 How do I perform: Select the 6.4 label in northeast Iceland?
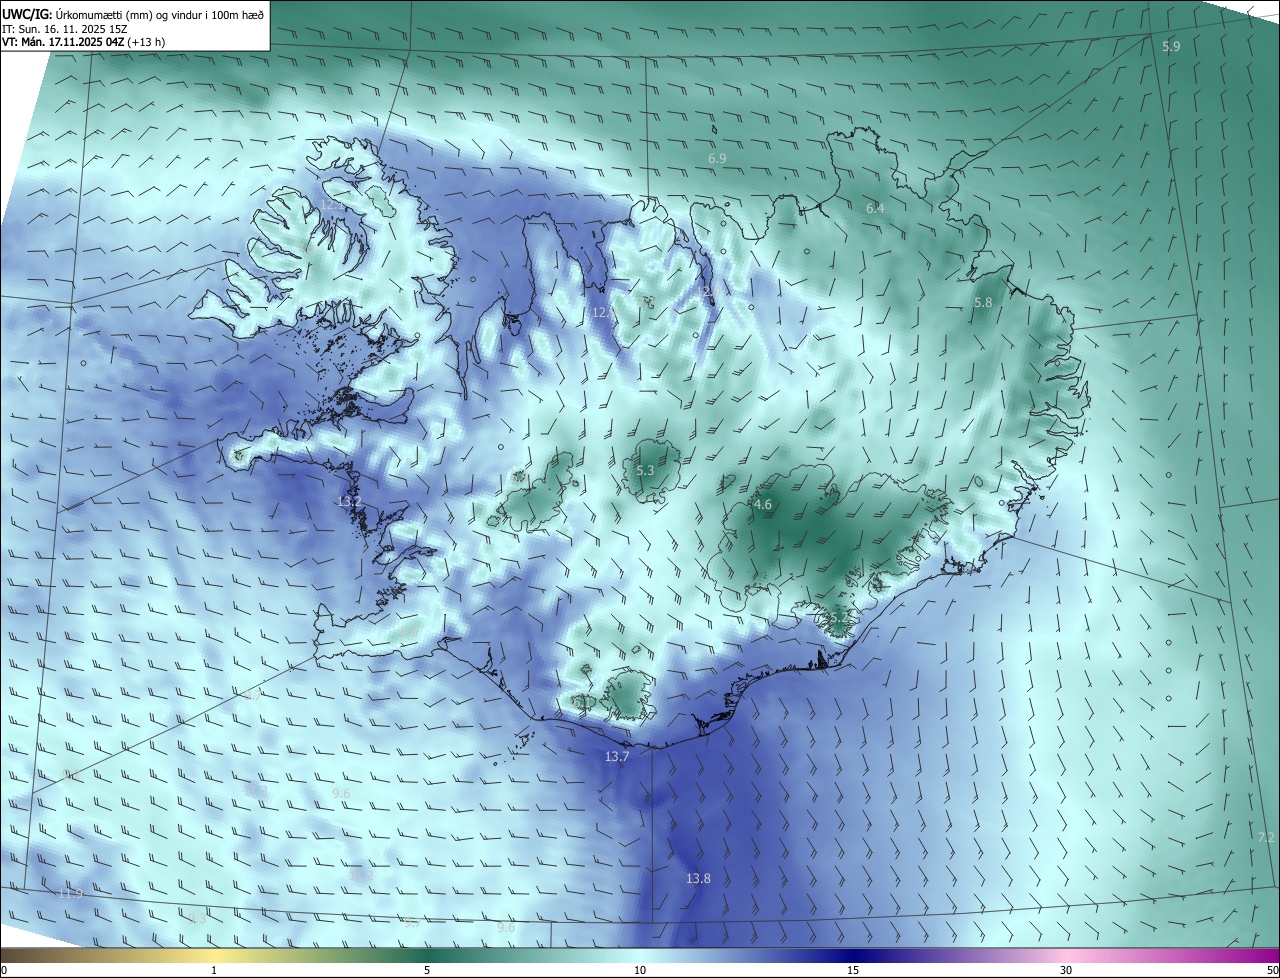(875, 208)
